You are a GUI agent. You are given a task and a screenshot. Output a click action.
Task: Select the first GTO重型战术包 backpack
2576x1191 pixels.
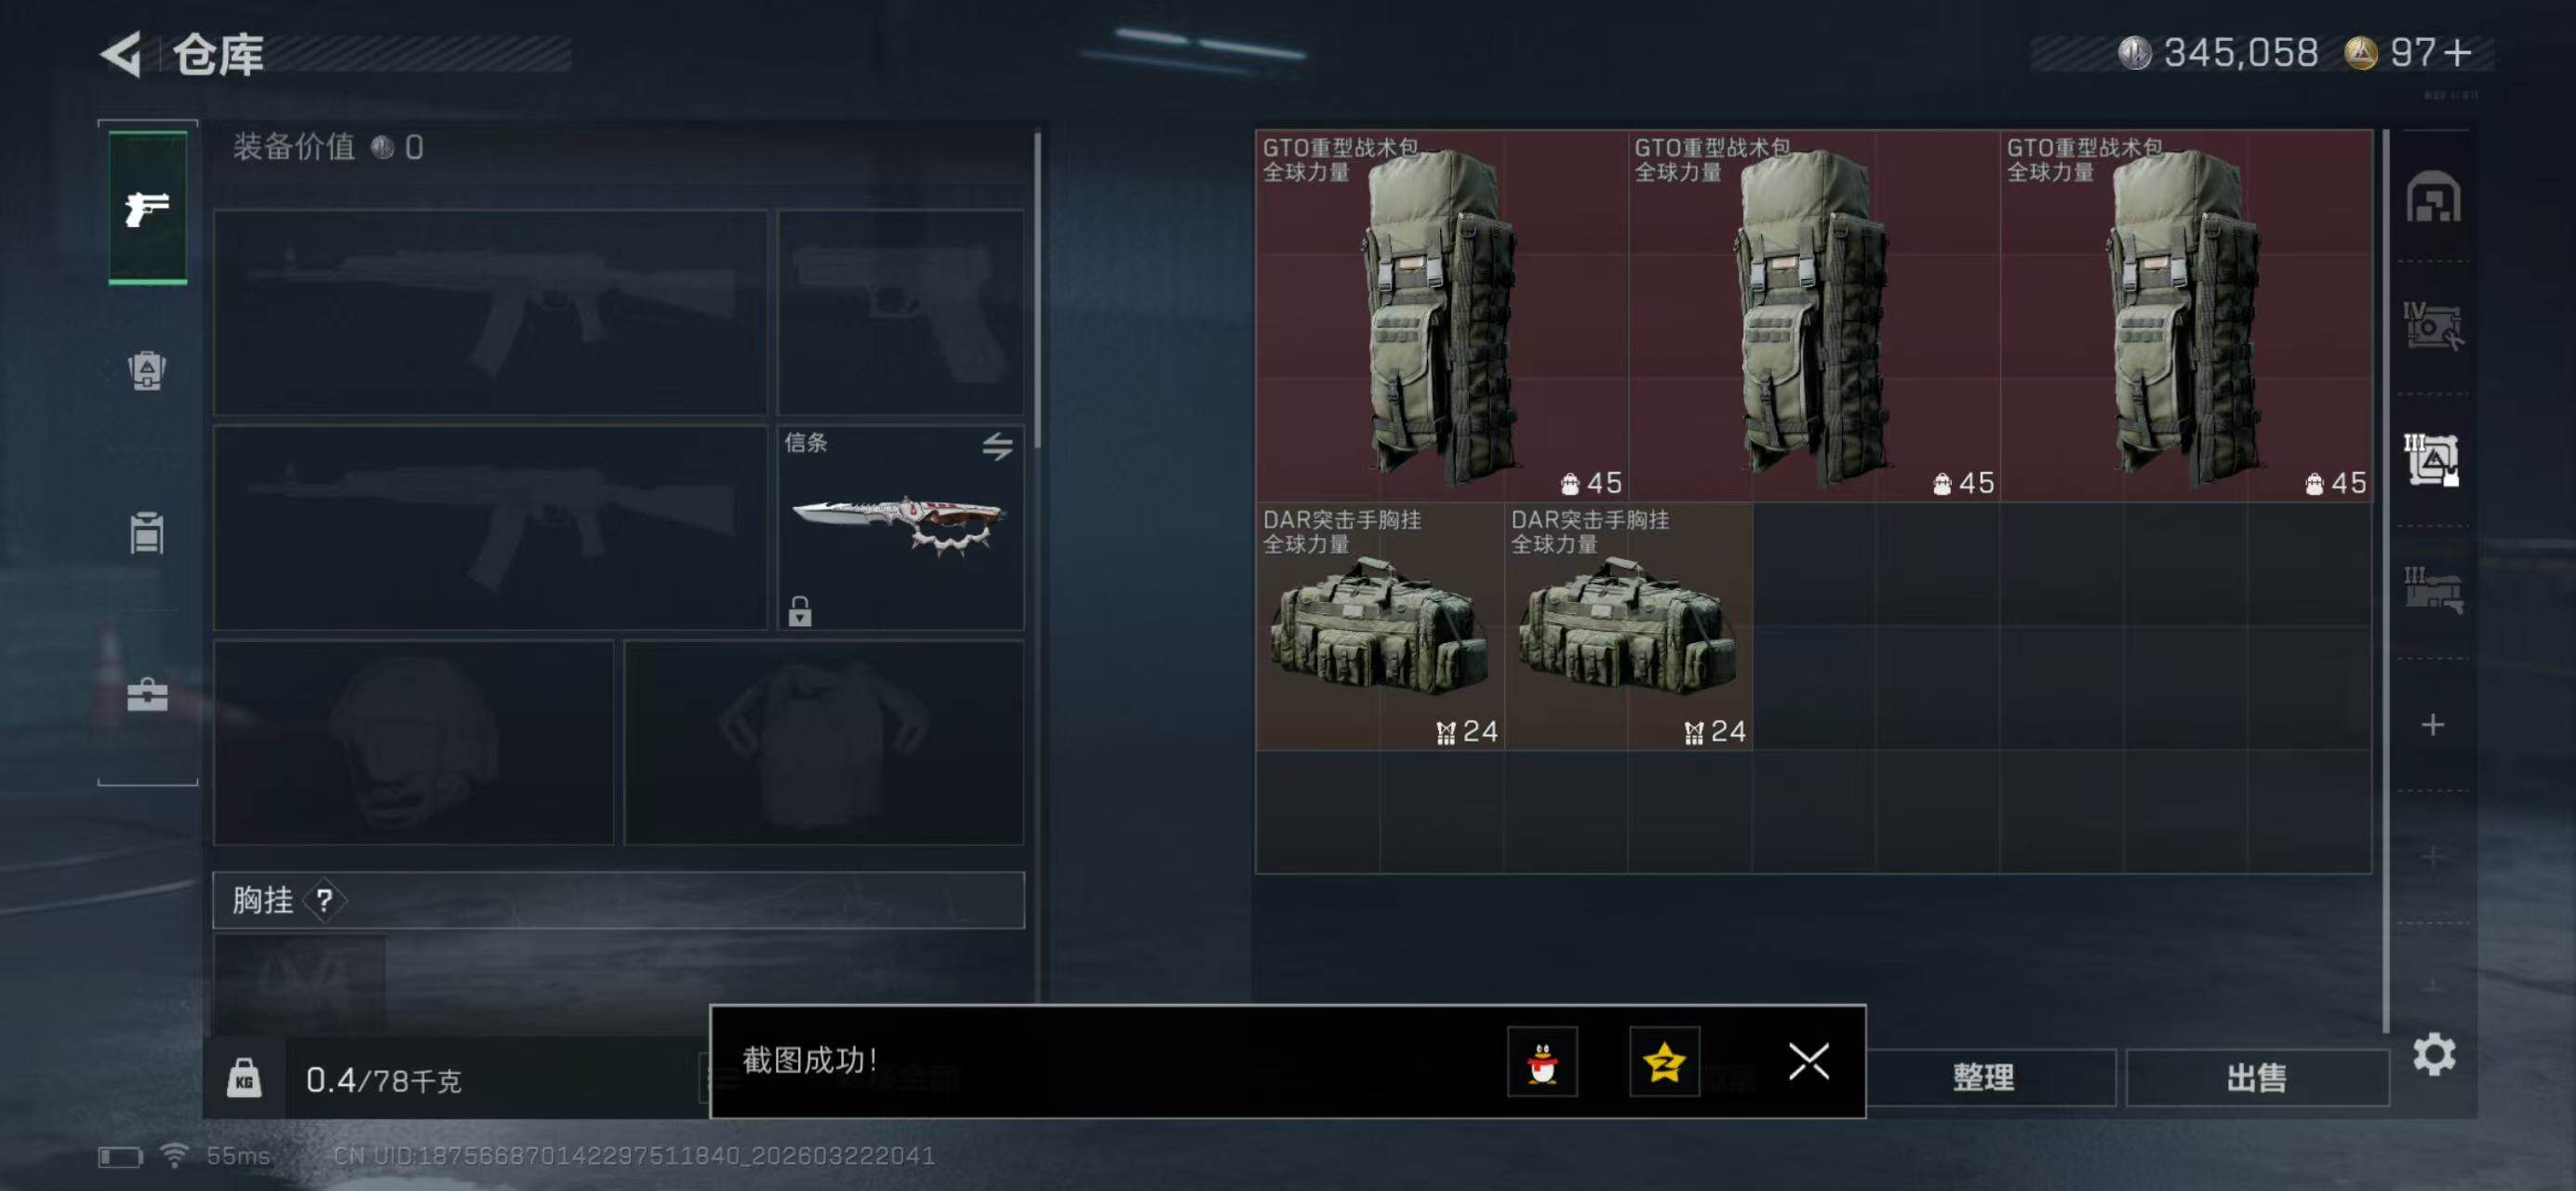1442,316
